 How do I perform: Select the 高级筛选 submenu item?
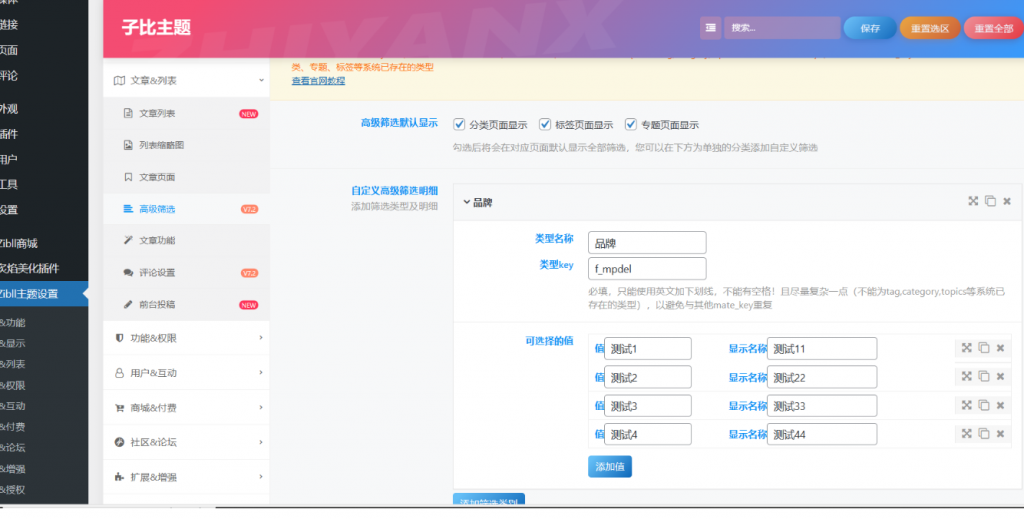click(186, 209)
